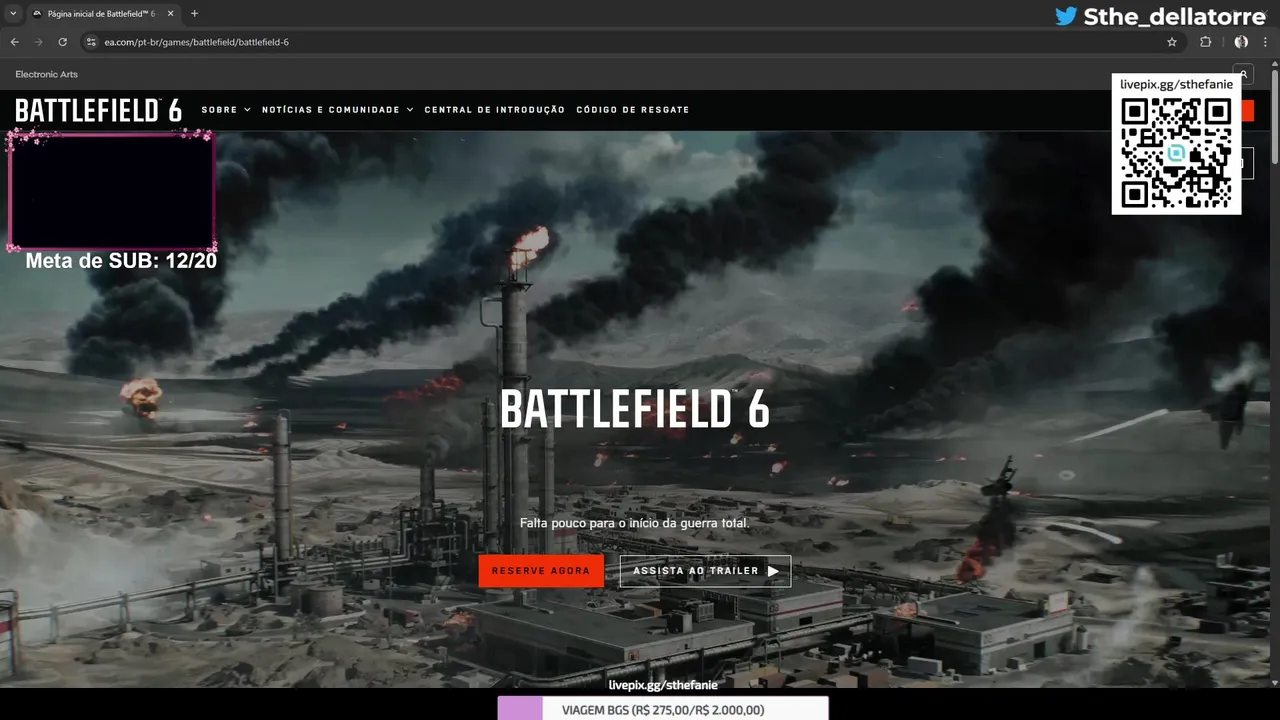Click the VIAGEM BGS donation progress bar

[x=663, y=709]
